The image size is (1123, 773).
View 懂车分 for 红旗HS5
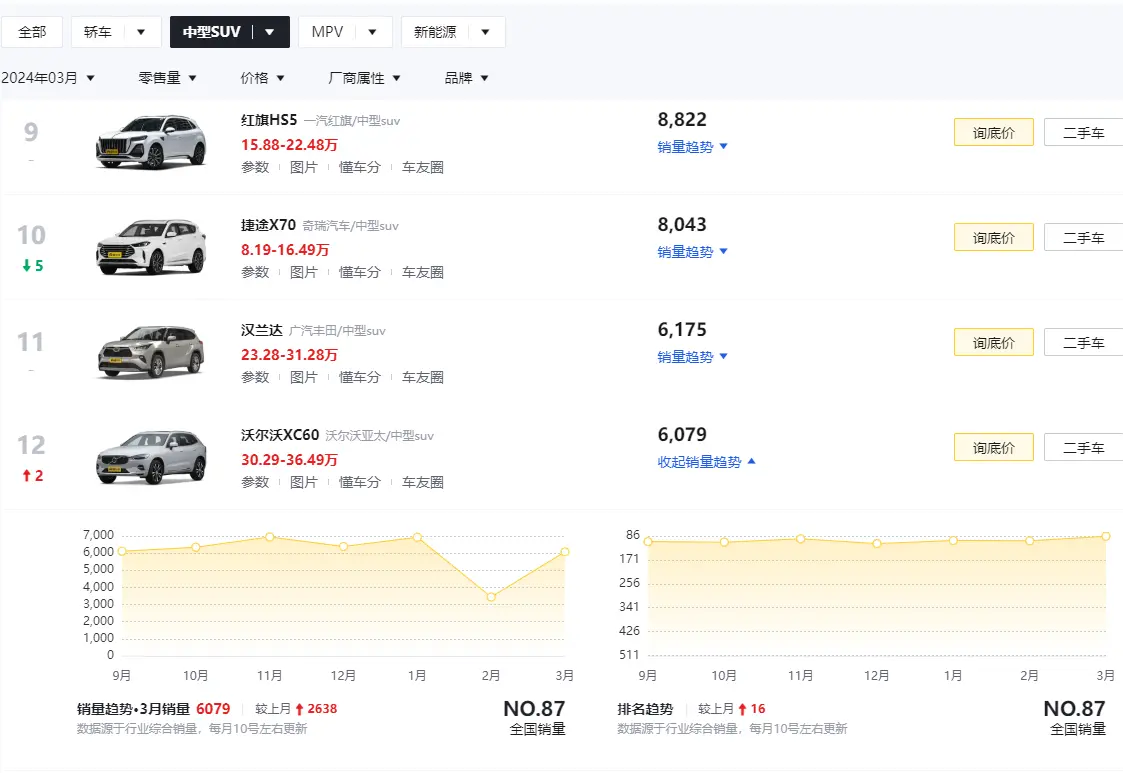[360, 168]
